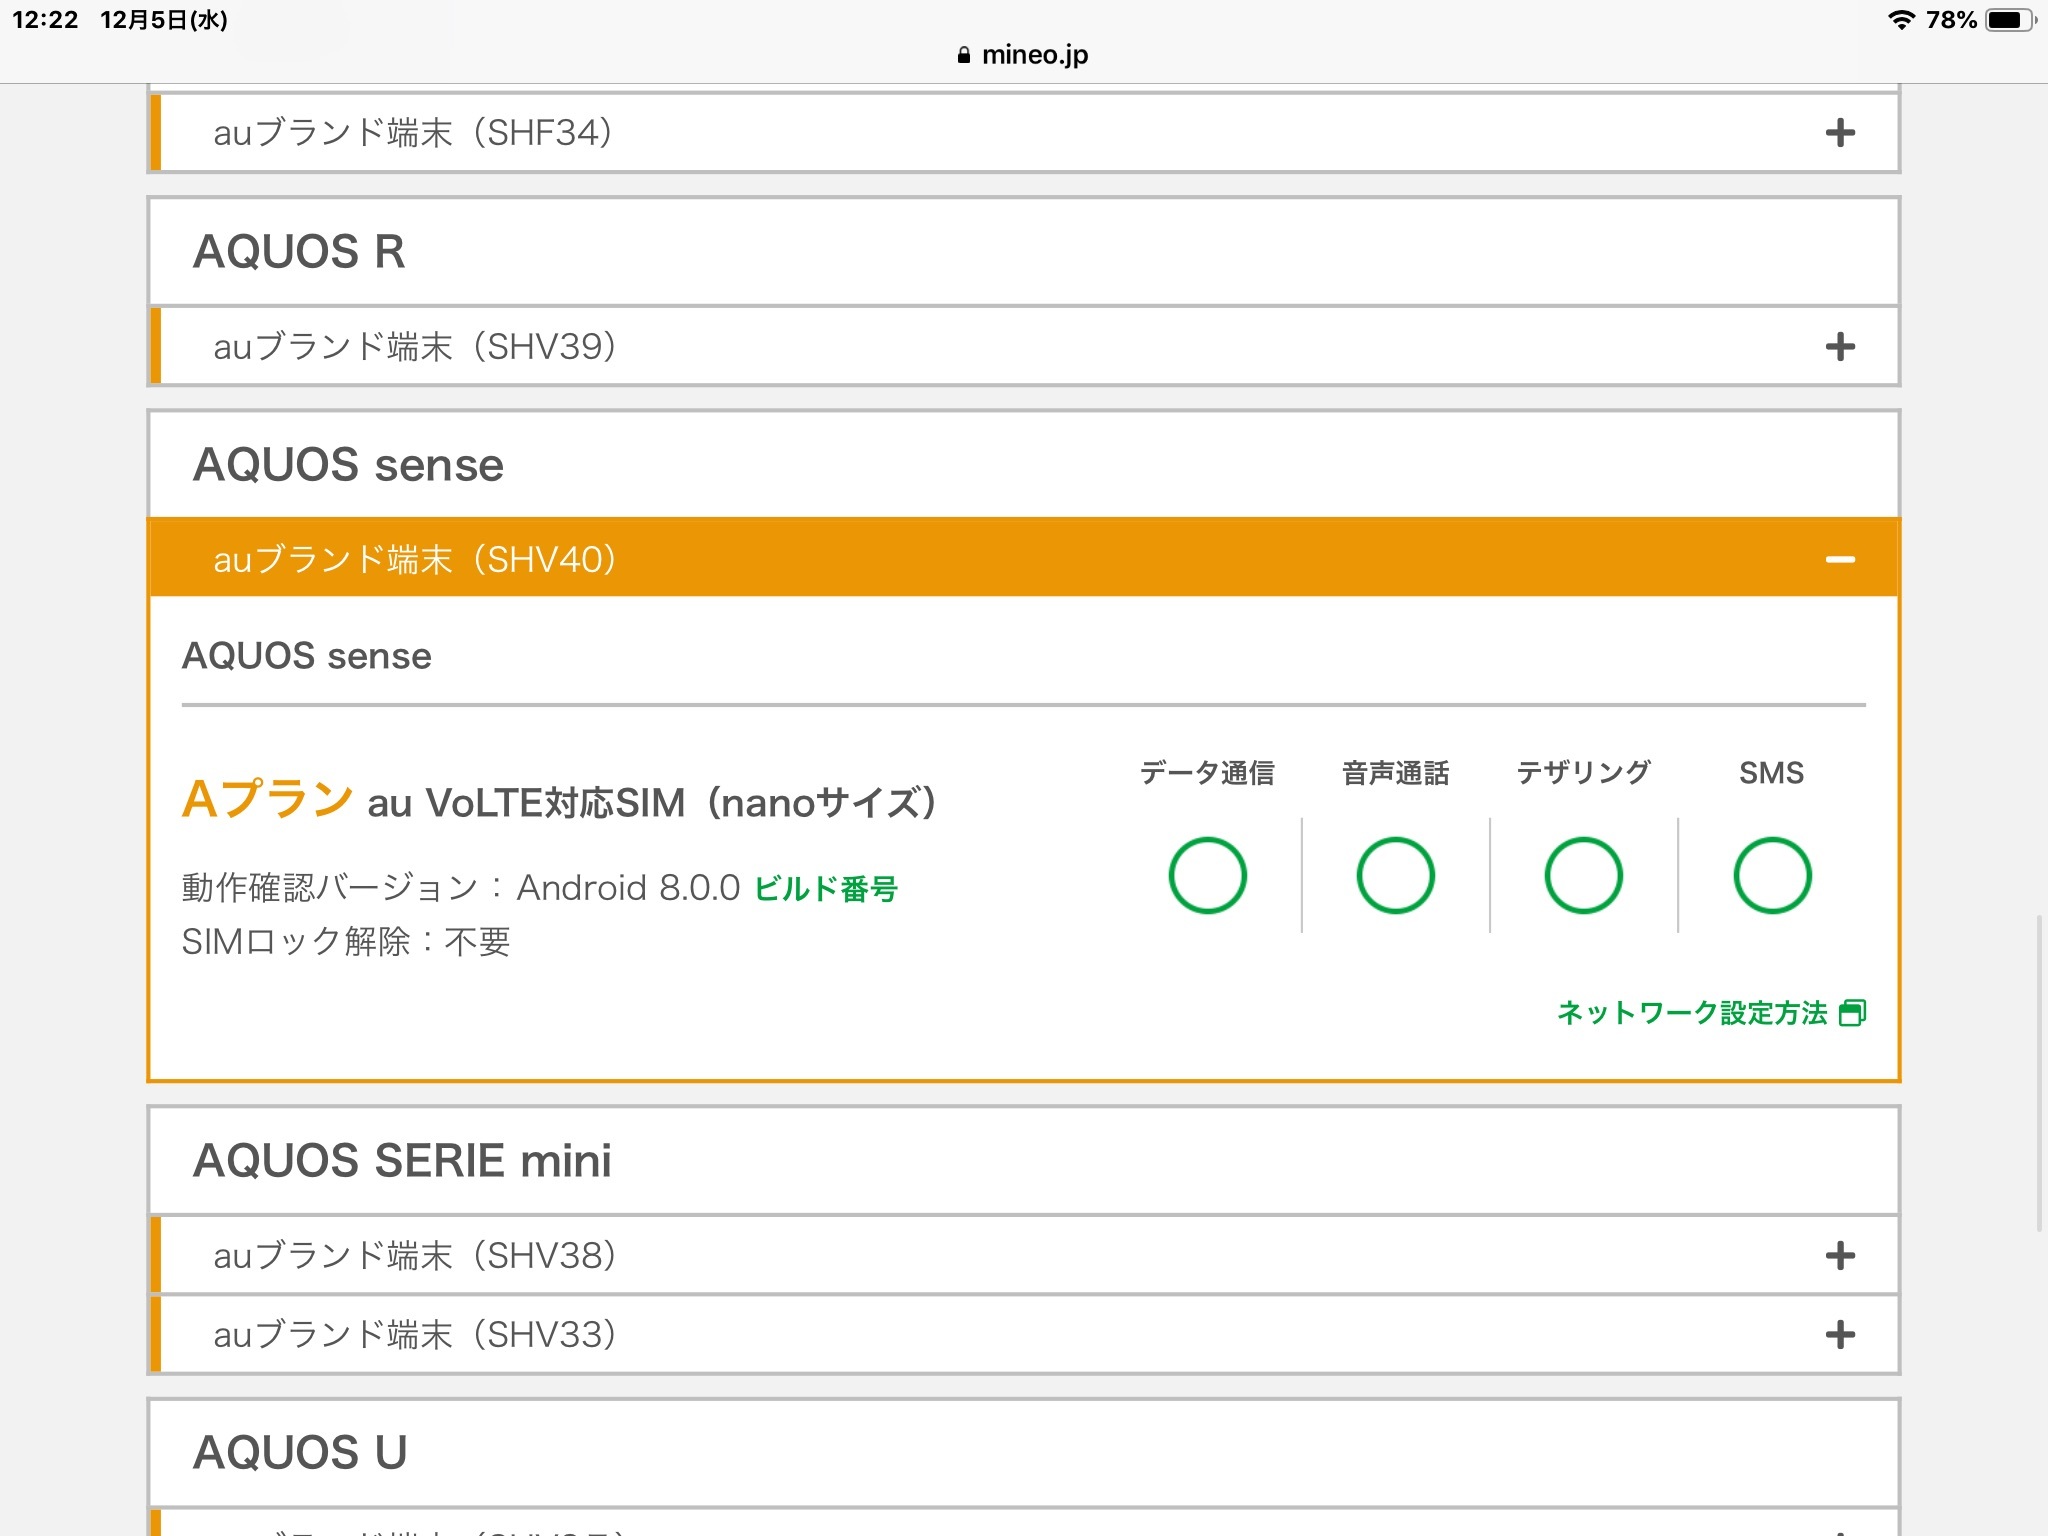Image resolution: width=2048 pixels, height=1536 pixels.
Task: Collapse SHV40 using the minus icon
Action: [1839, 559]
